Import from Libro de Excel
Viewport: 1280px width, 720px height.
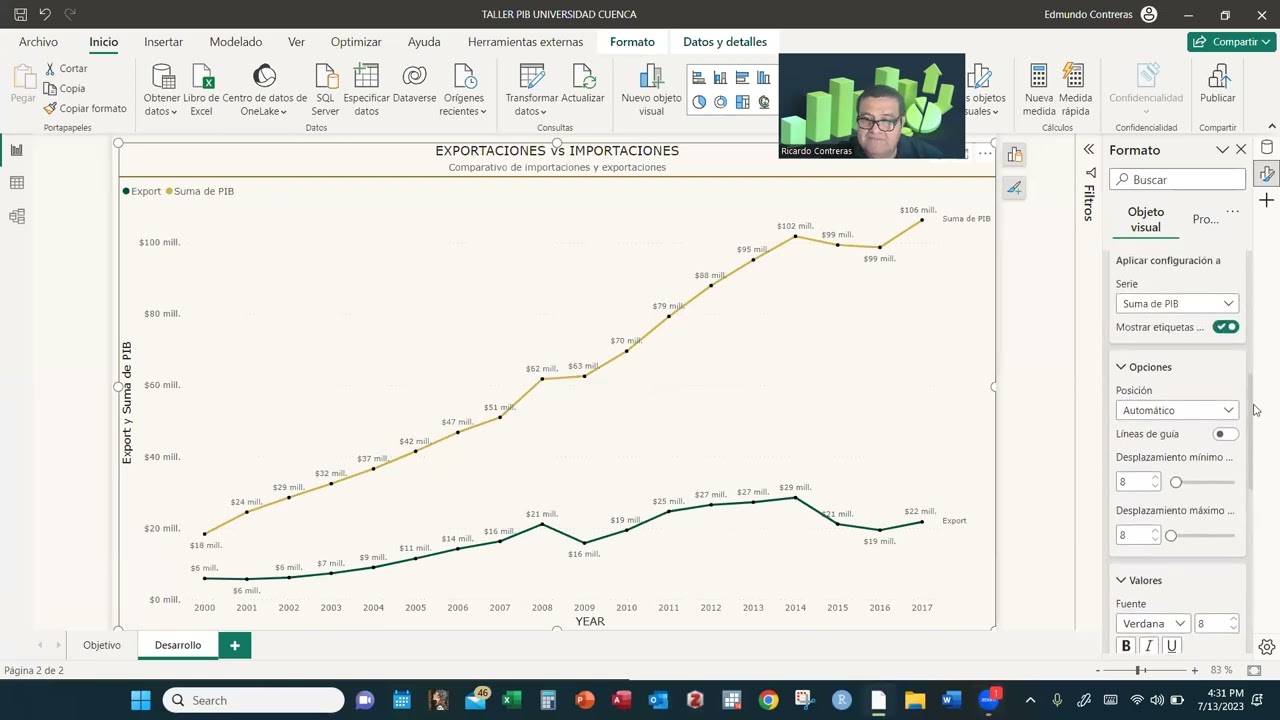pos(201,90)
